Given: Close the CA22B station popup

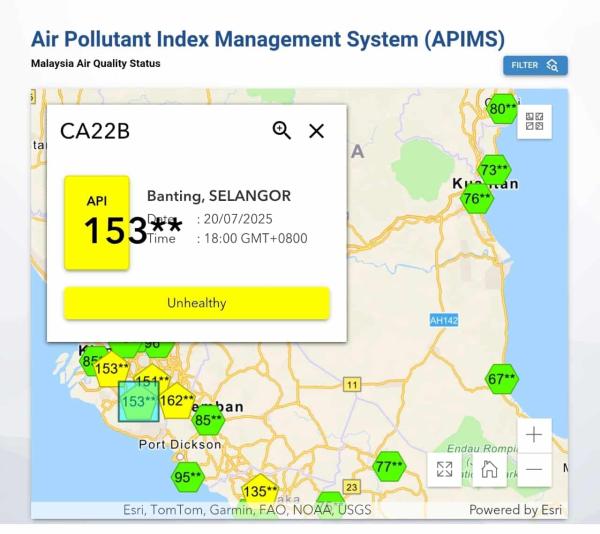Looking at the screenshot, I should (316, 131).
